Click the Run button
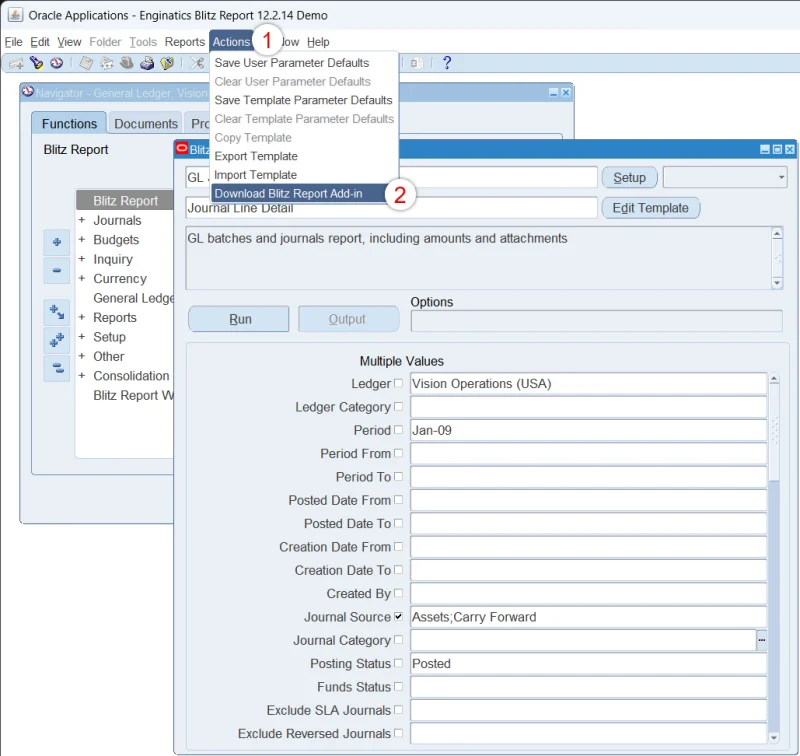Screen dimensions: 800x756 239,319
